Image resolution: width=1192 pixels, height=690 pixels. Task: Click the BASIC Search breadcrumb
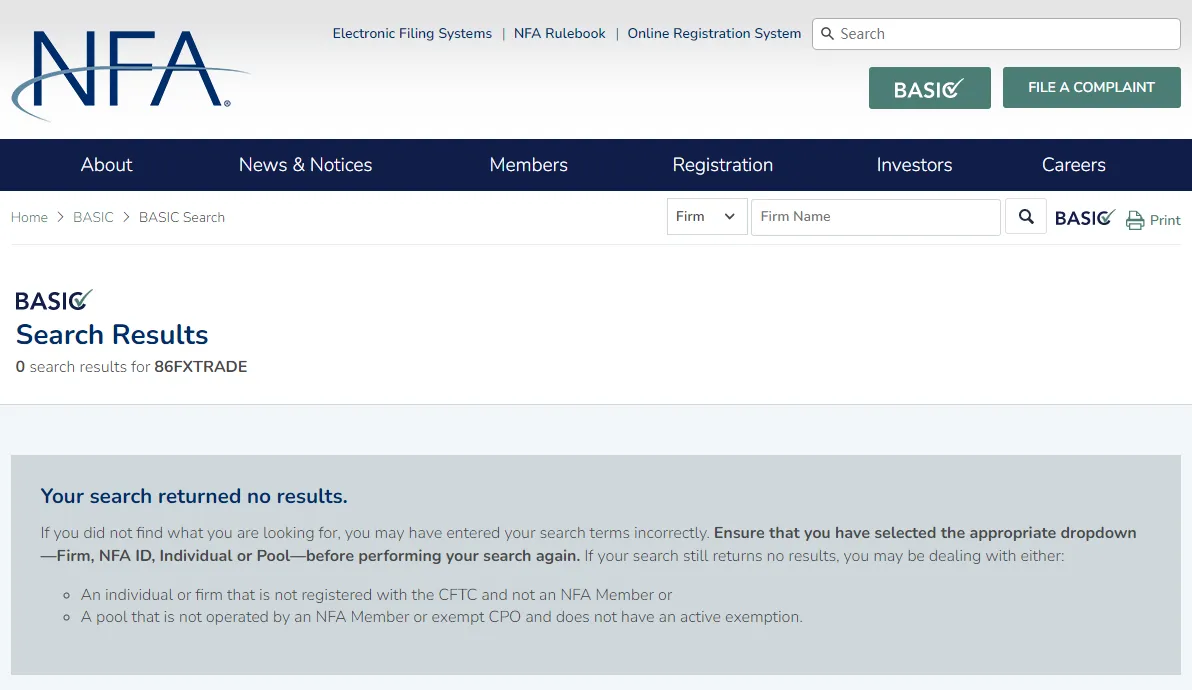(x=182, y=217)
